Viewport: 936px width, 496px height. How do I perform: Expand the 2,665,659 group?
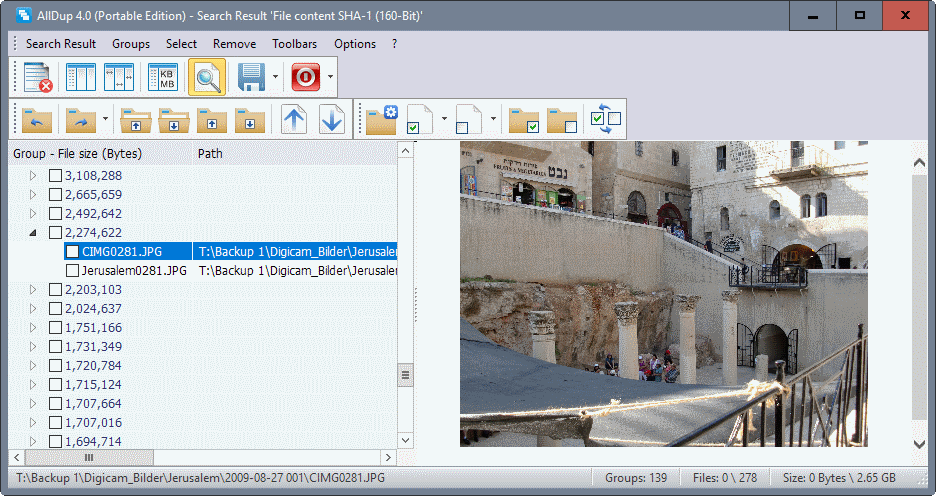(x=32, y=194)
